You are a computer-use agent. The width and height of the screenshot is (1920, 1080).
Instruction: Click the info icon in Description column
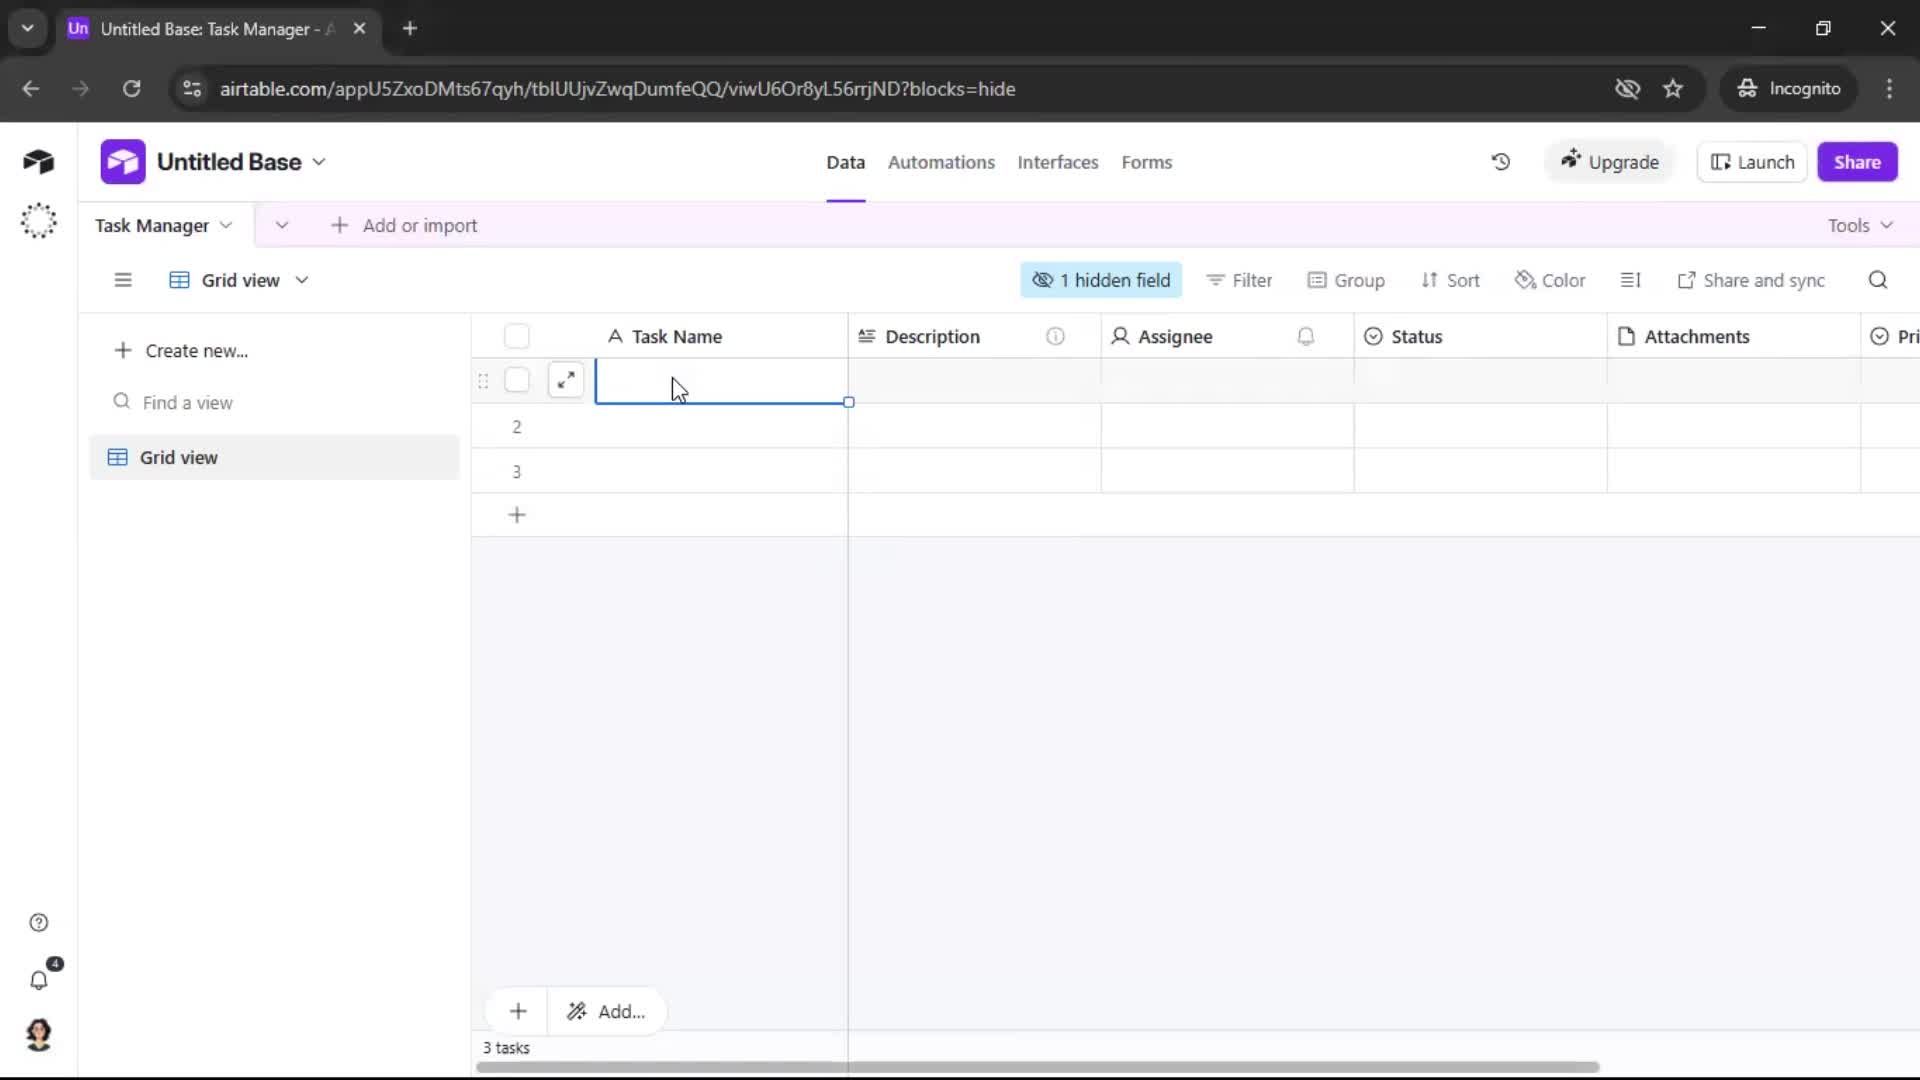(1055, 337)
